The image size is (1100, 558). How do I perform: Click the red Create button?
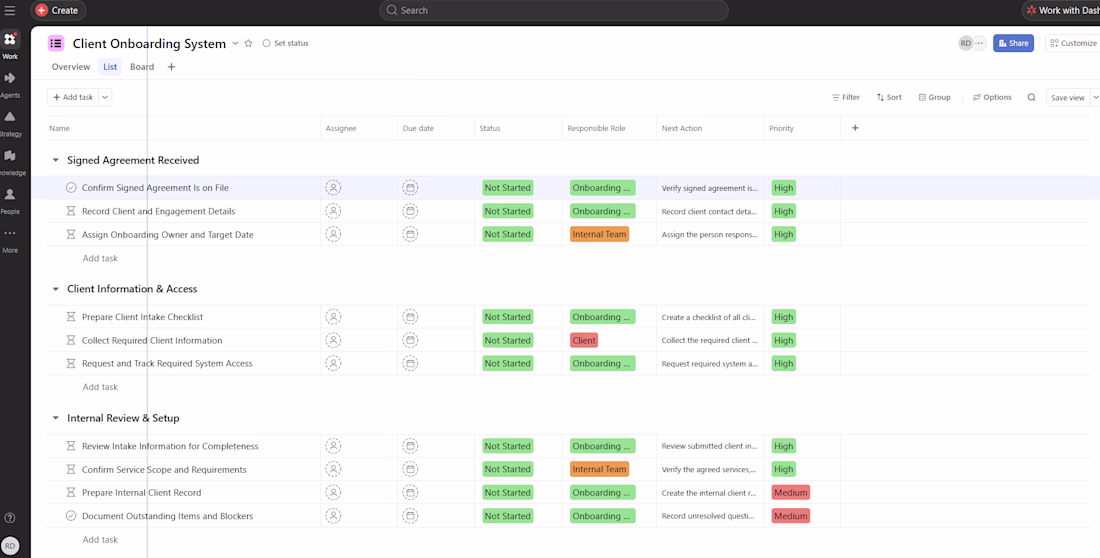[x=58, y=11]
